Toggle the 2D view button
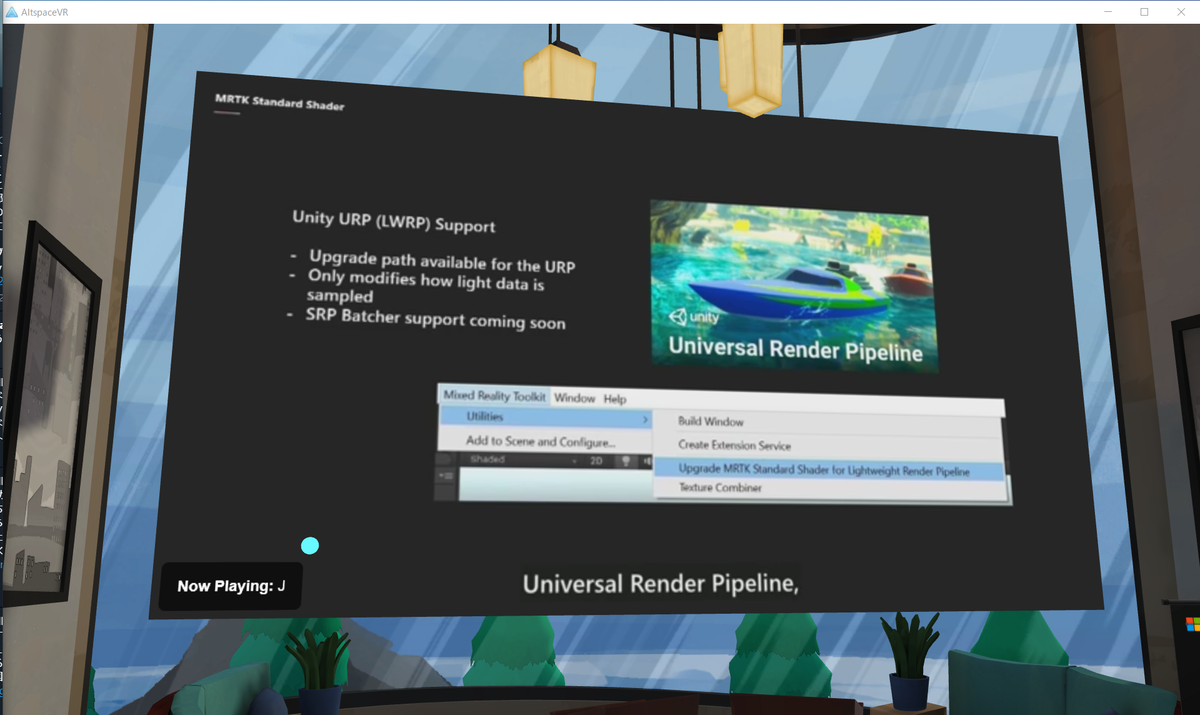 click(596, 461)
